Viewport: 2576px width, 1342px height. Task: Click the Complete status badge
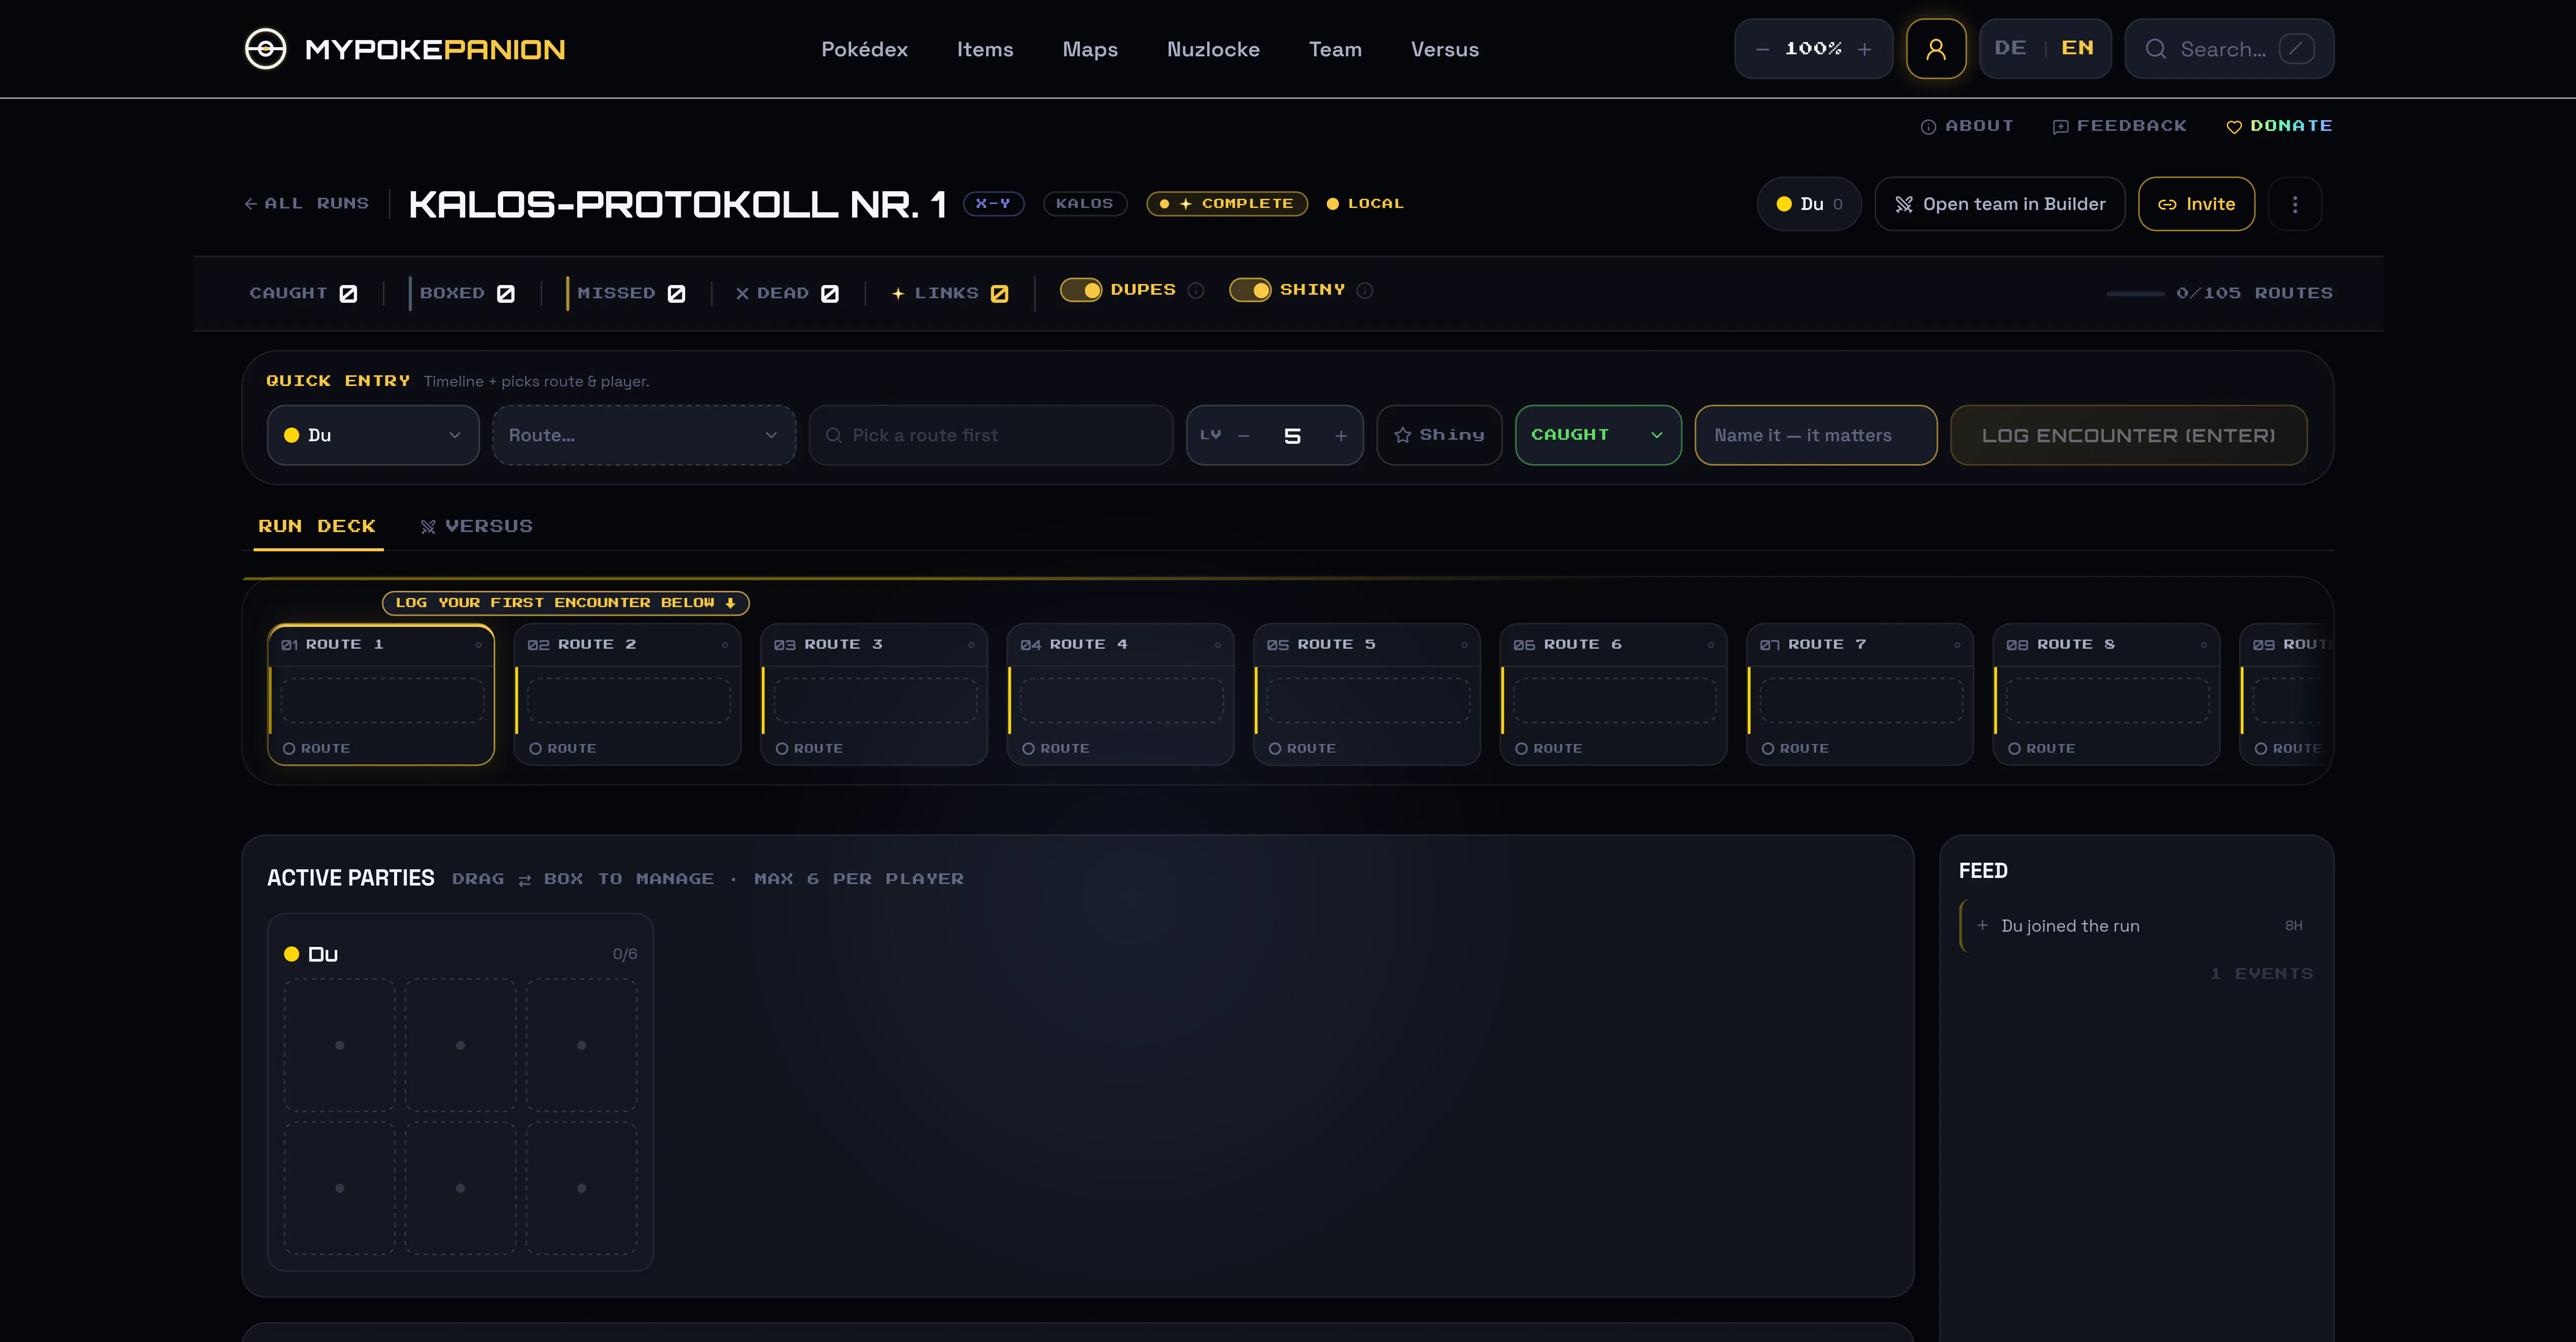1227,204
